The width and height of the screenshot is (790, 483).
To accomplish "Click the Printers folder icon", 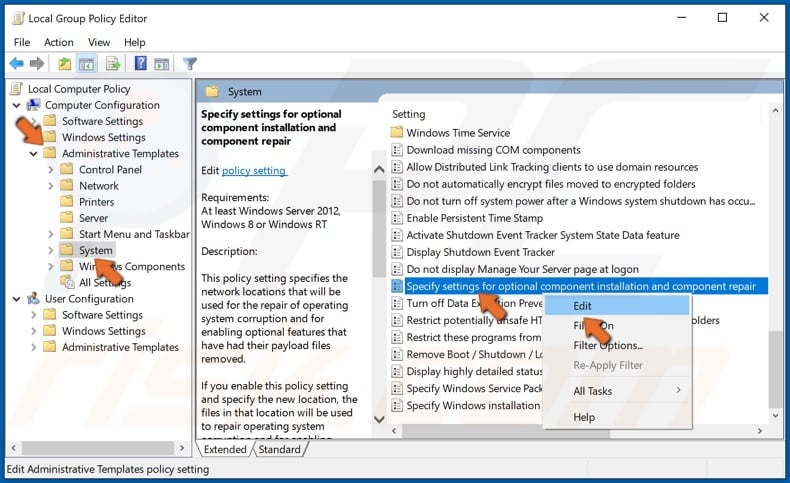I will (67, 201).
